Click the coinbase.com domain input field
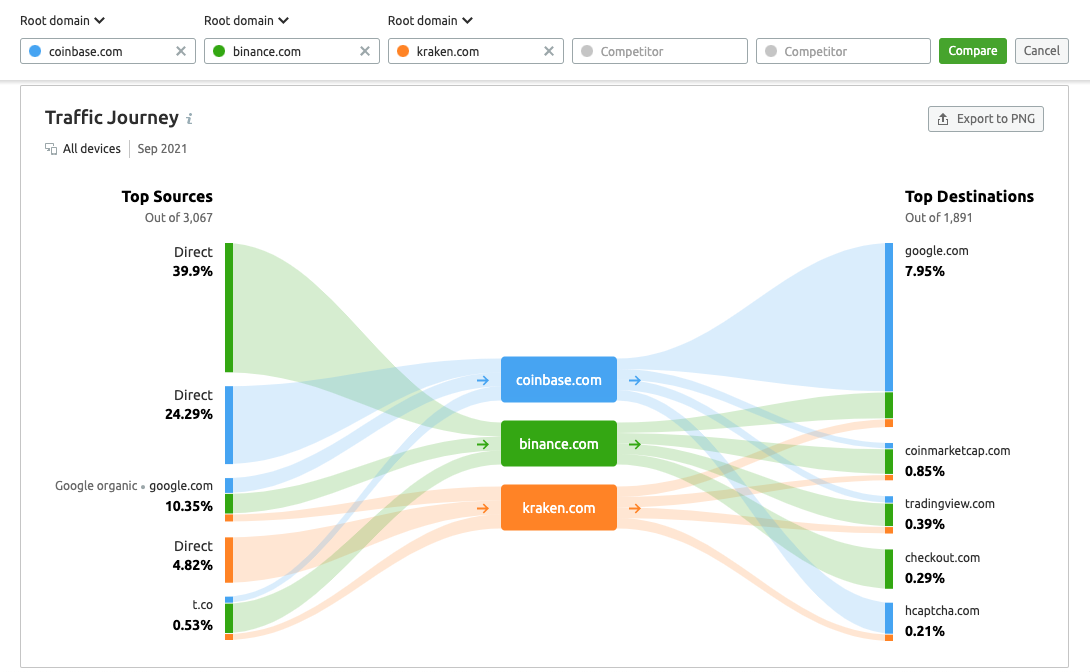1090x672 pixels. pyautogui.click(x=108, y=51)
